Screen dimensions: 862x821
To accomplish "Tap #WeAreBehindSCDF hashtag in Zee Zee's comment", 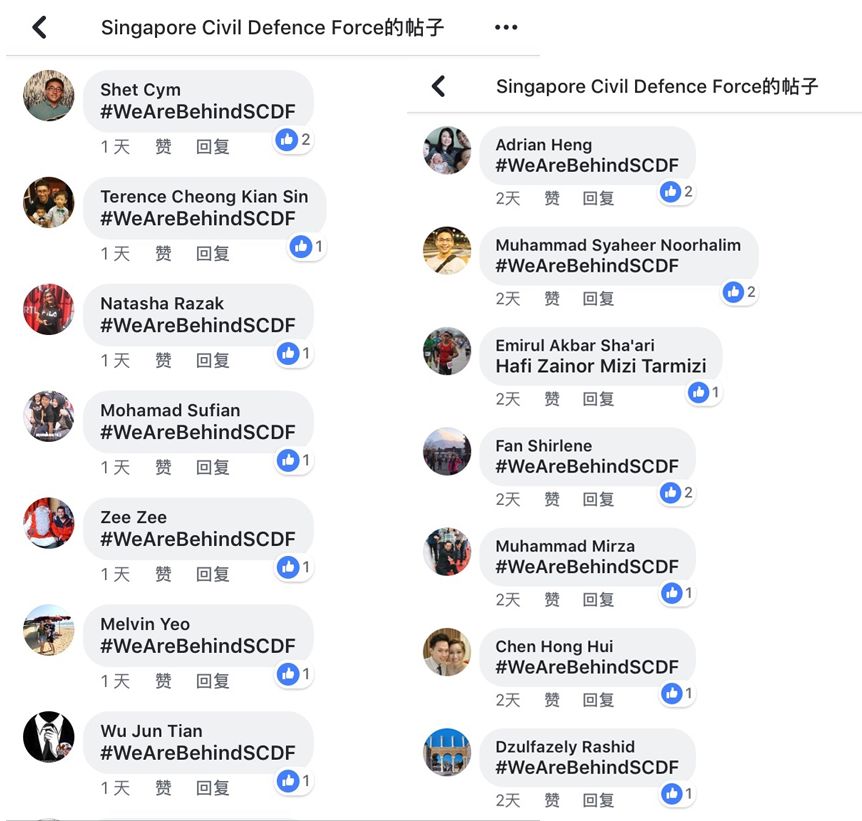I will [x=198, y=539].
